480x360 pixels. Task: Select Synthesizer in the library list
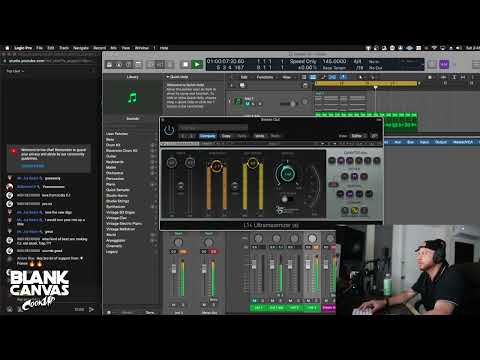pyautogui.click(x=116, y=207)
